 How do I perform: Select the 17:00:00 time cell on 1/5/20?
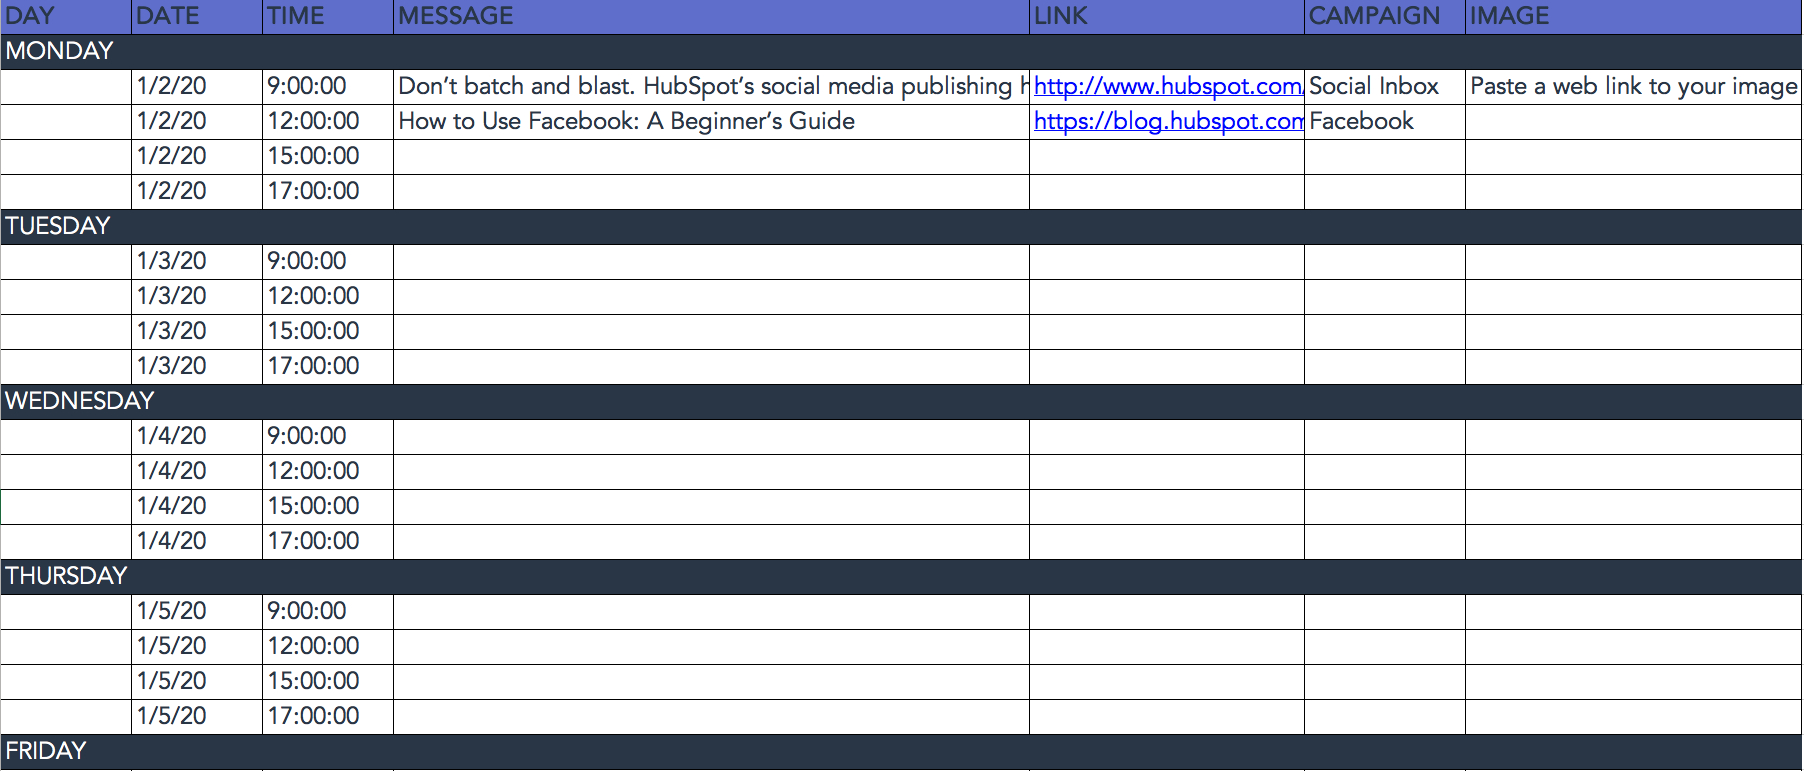point(328,717)
